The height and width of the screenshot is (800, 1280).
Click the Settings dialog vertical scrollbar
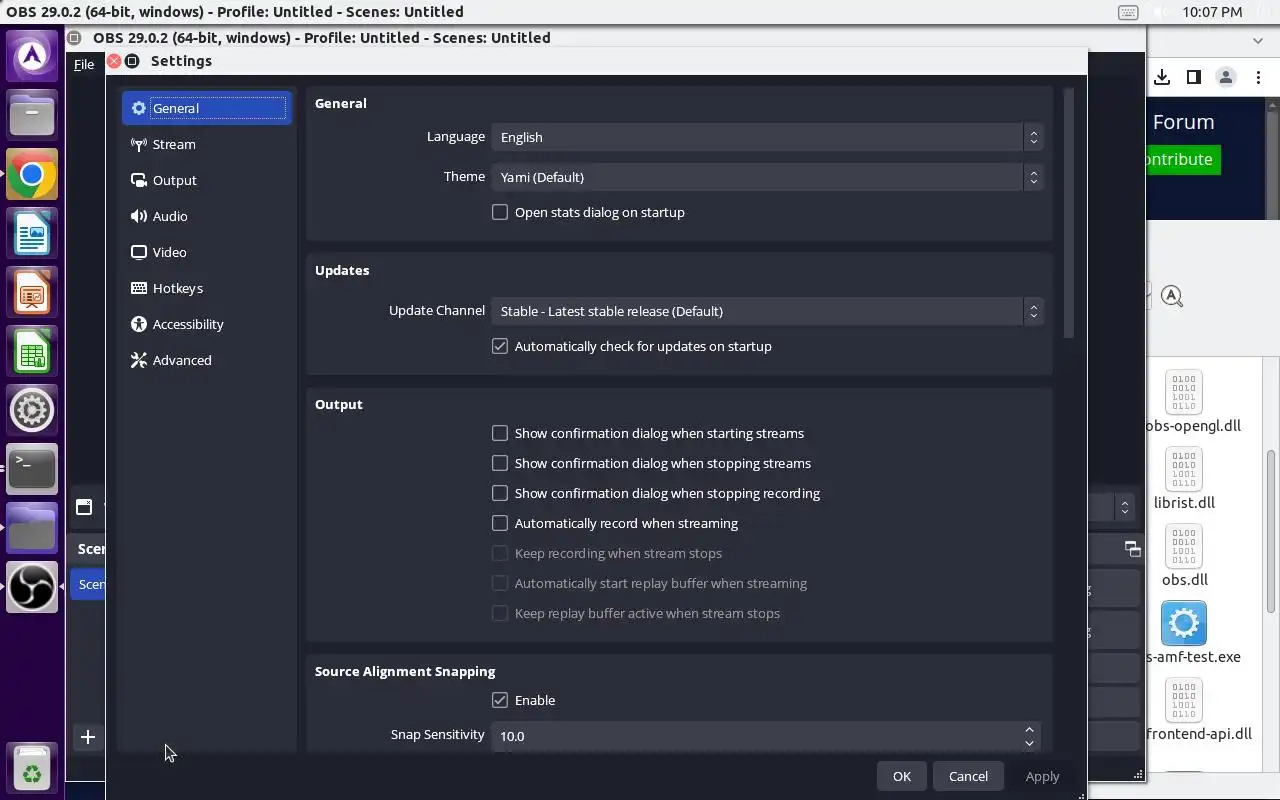[1069, 213]
